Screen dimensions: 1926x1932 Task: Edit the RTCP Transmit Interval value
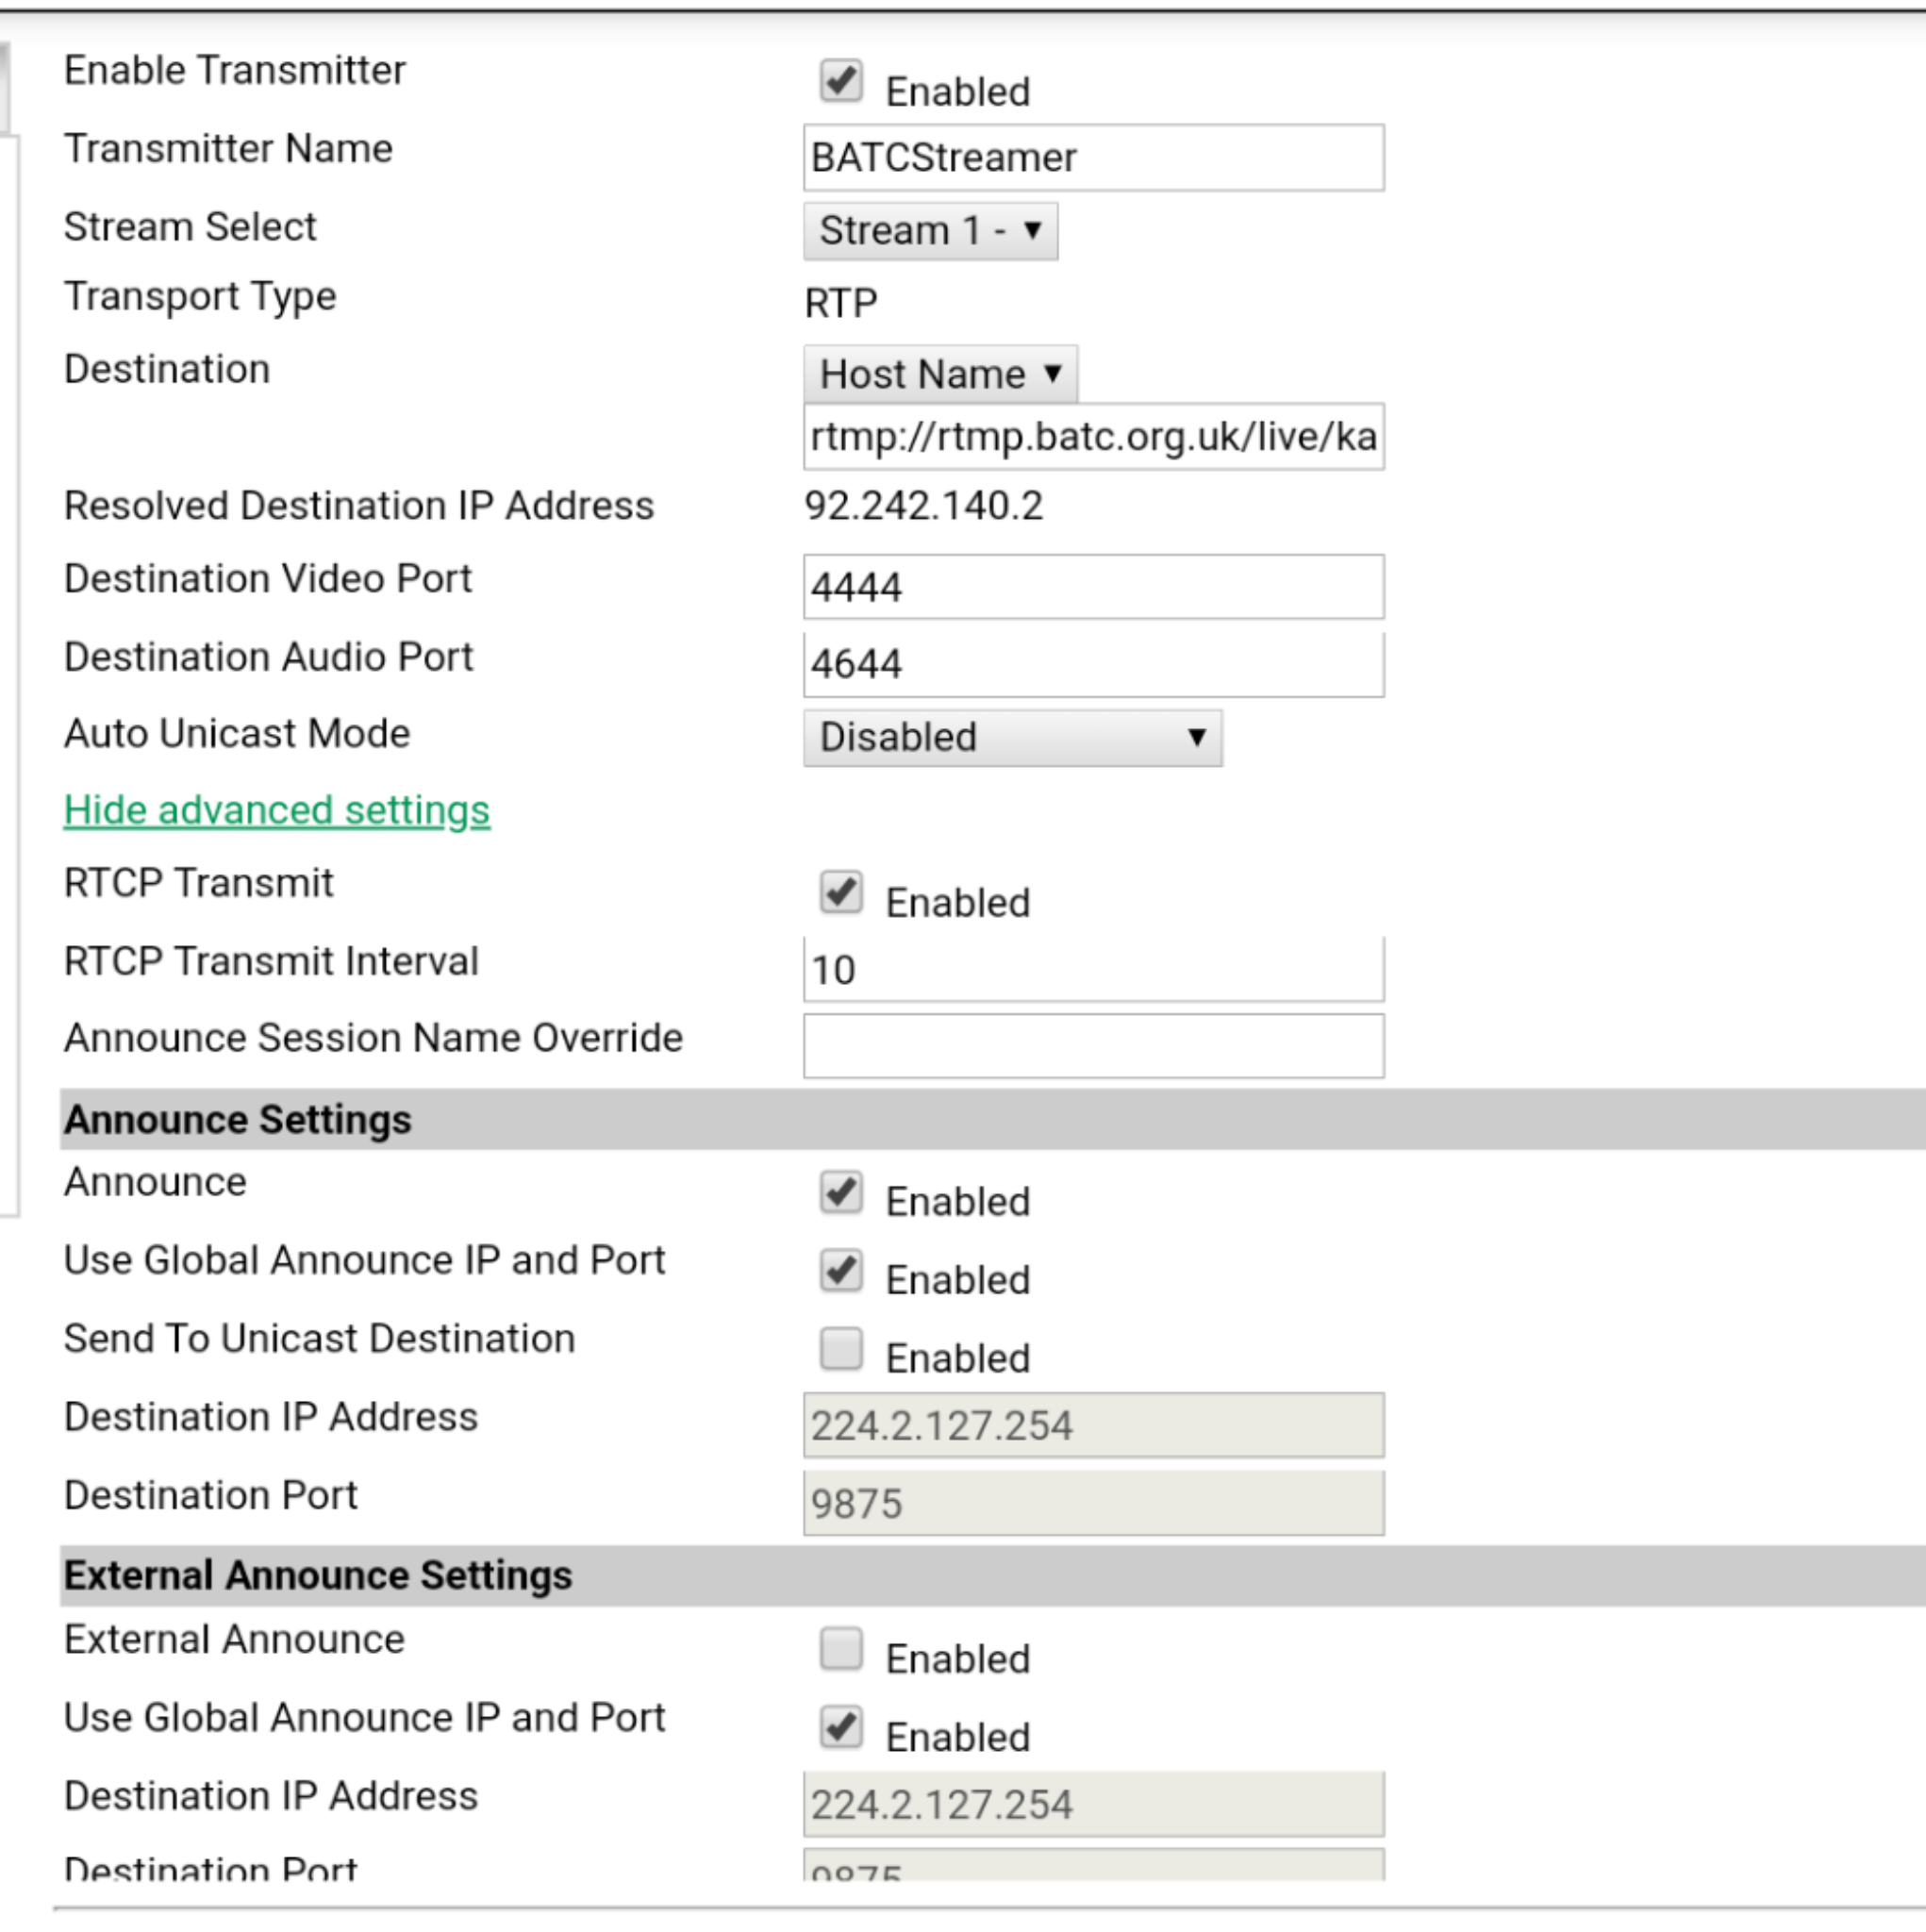(x=1092, y=968)
